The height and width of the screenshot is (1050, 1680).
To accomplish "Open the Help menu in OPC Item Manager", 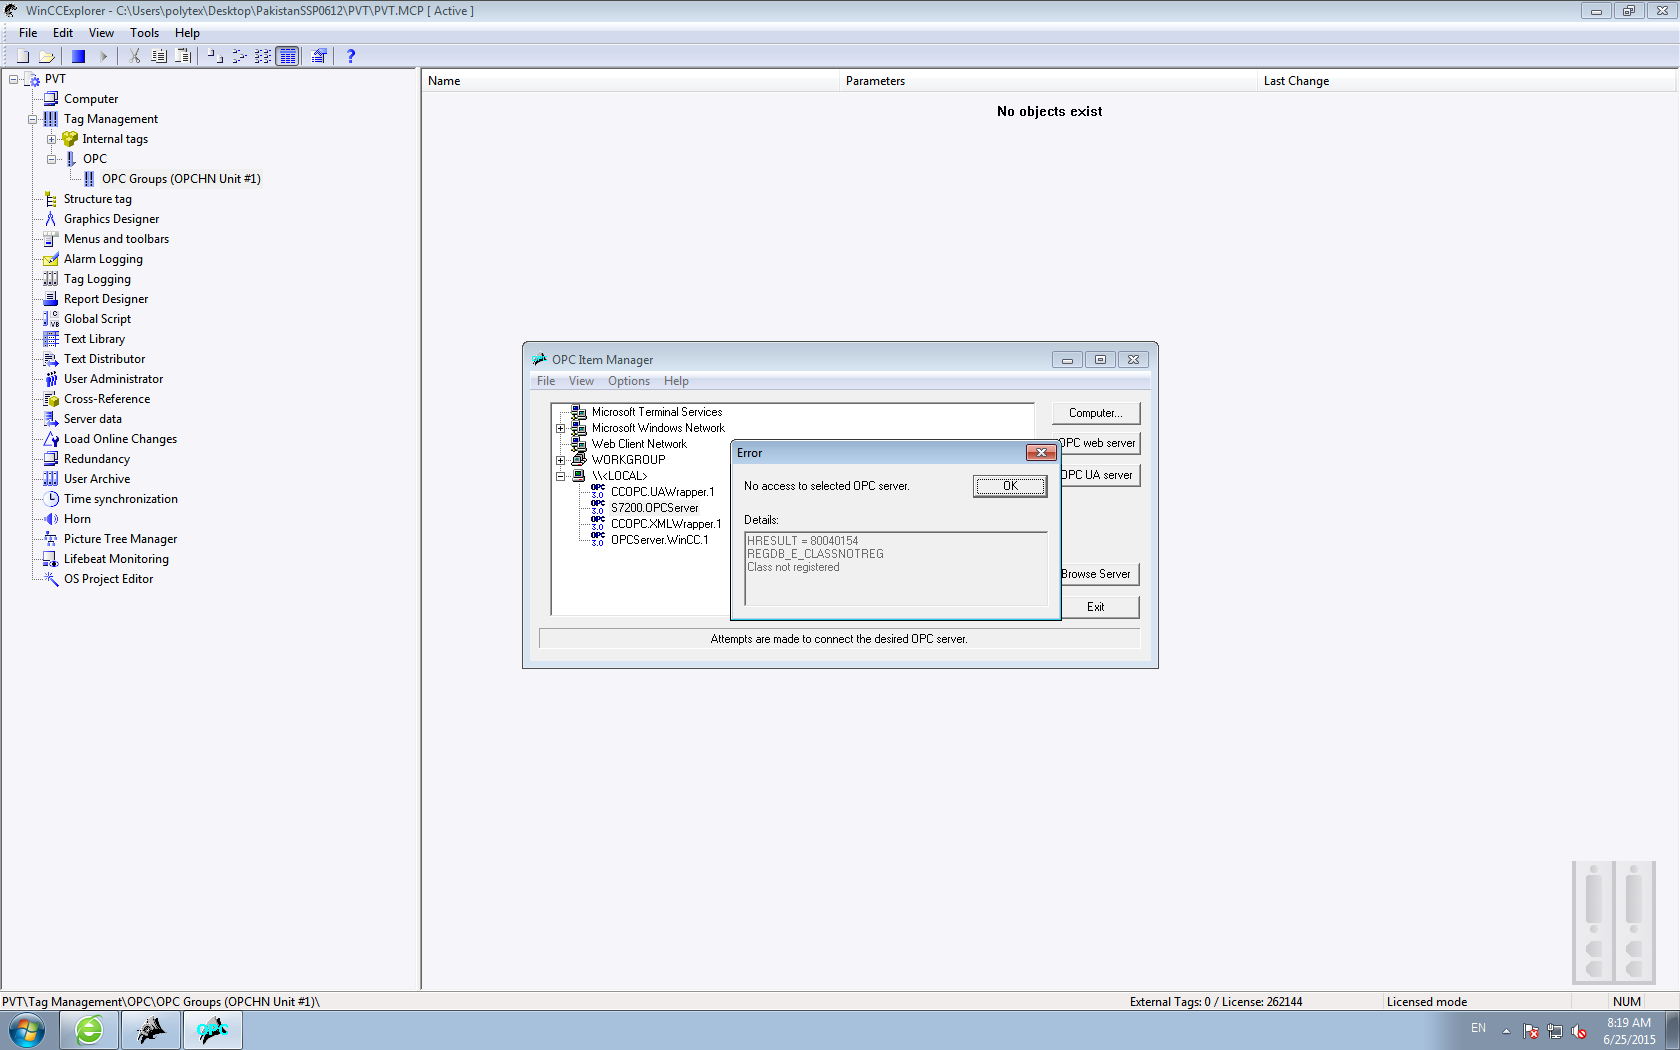I will click(x=676, y=381).
